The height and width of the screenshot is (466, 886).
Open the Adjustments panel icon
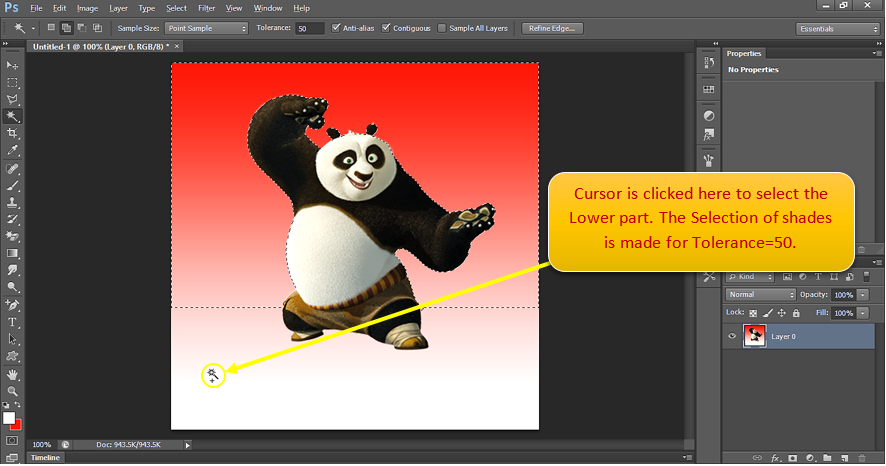tap(709, 116)
